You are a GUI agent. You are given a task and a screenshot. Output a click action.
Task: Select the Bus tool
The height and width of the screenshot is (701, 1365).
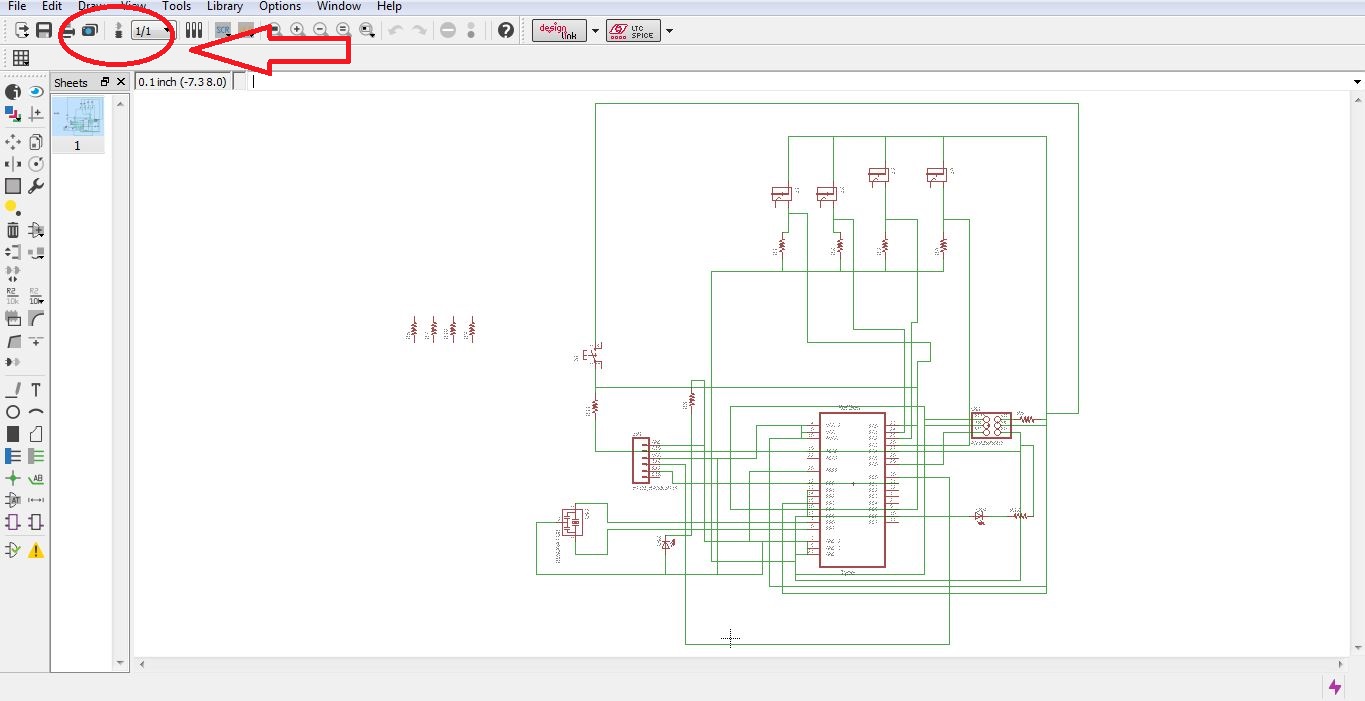13,456
